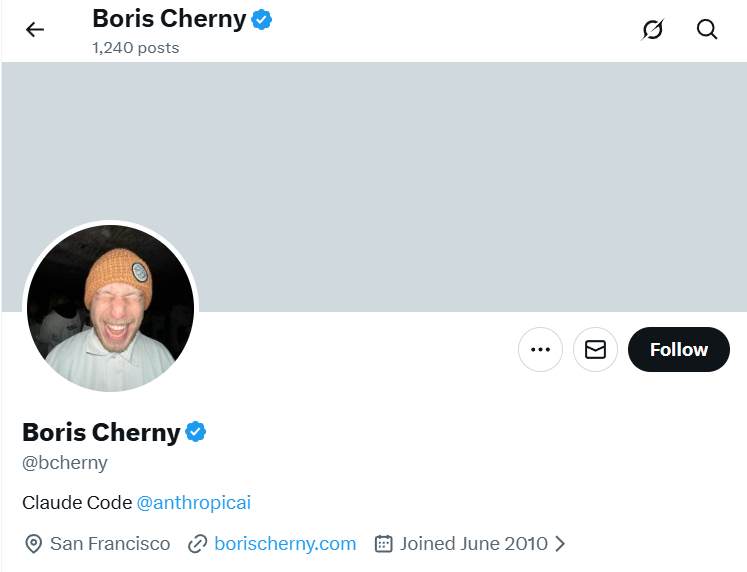Click the @bcherny handle text

coord(65,463)
